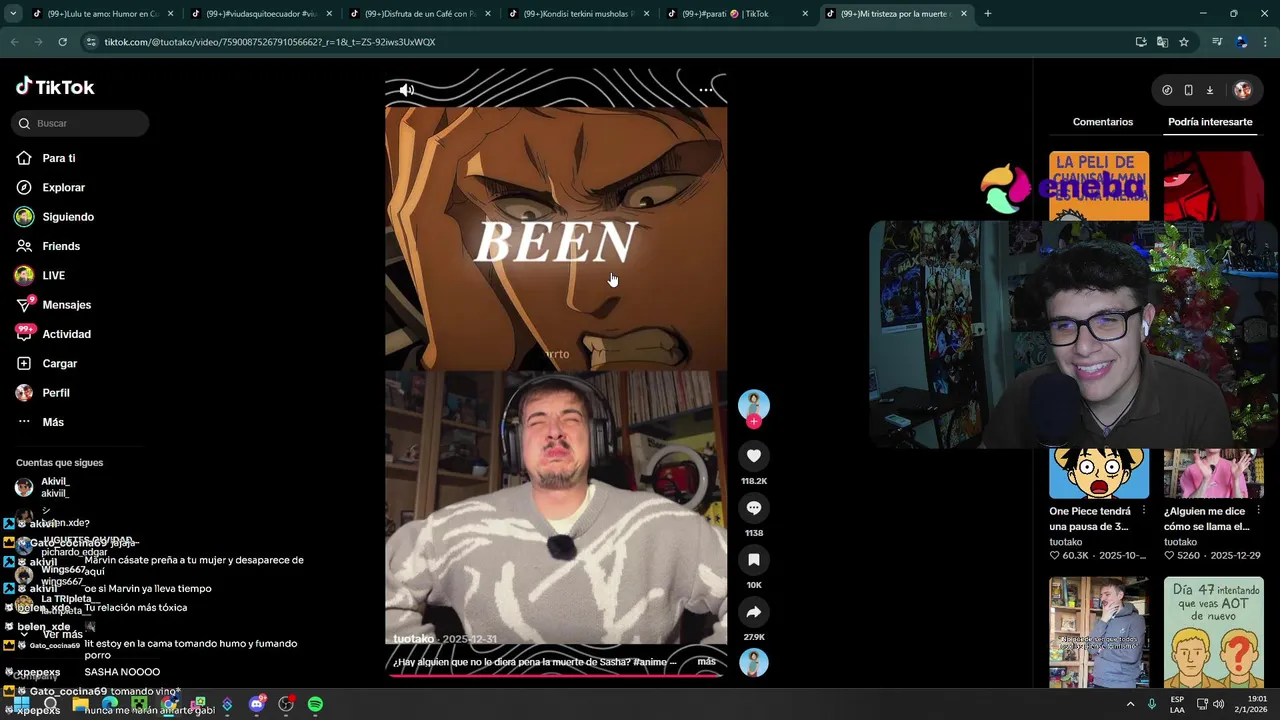Click the download desktop app icon
This screenshot has height=720, width=1280.
(x=1209, y=90)
